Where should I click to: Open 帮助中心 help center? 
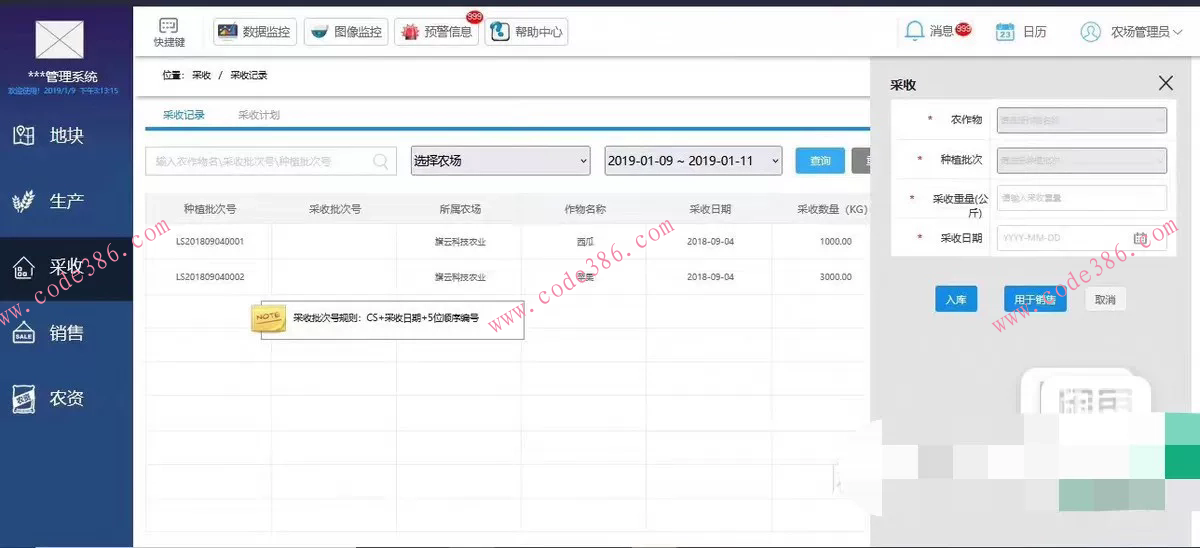coord(526,32)
